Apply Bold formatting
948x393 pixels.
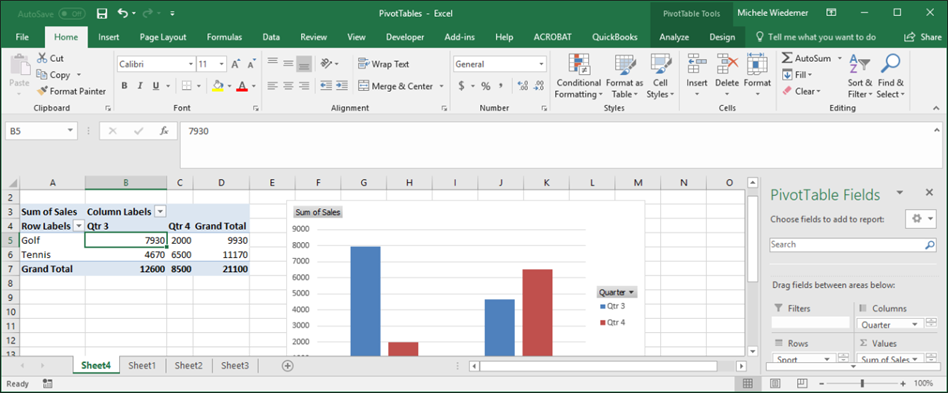(x=125, y=86)
